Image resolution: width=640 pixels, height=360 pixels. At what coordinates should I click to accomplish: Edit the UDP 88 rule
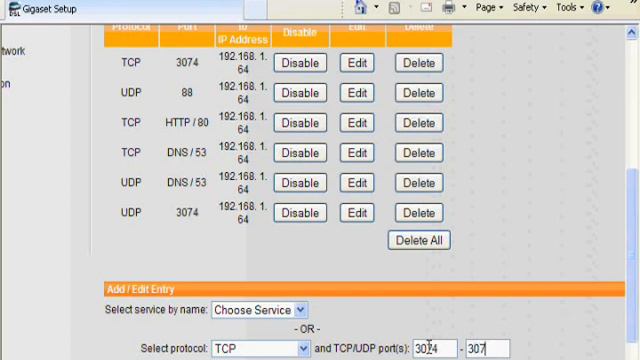pos(357,93)
